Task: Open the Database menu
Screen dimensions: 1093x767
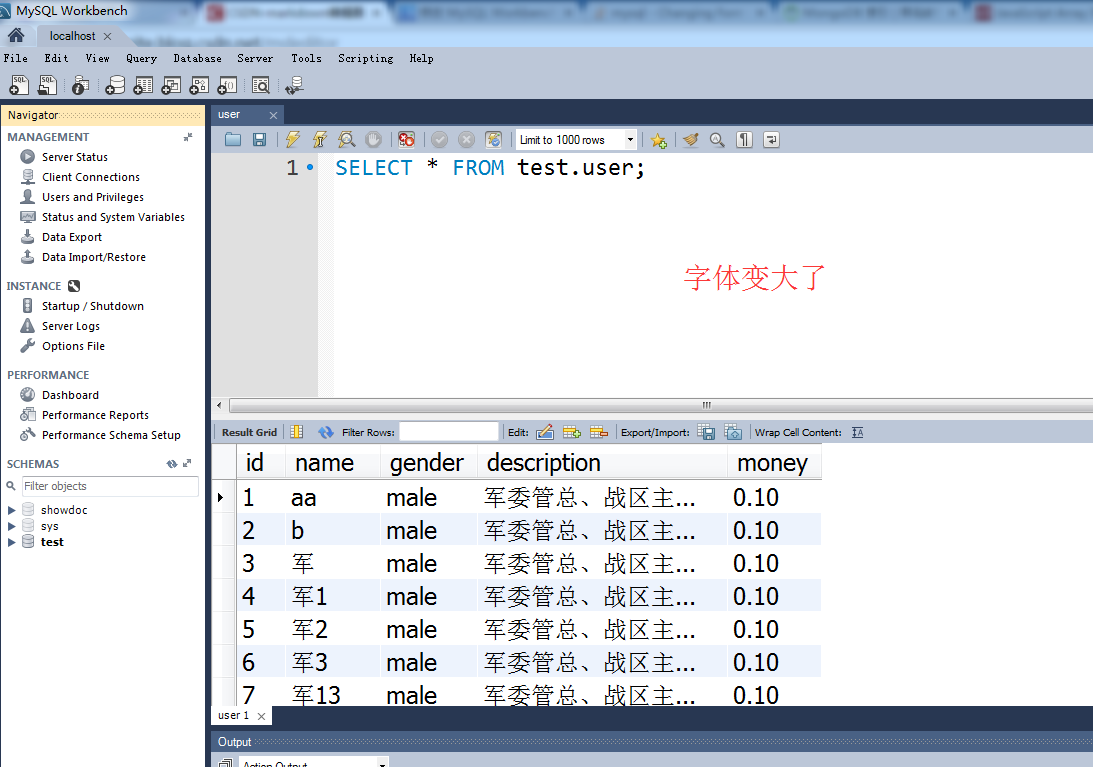Action: click(197, 59)
